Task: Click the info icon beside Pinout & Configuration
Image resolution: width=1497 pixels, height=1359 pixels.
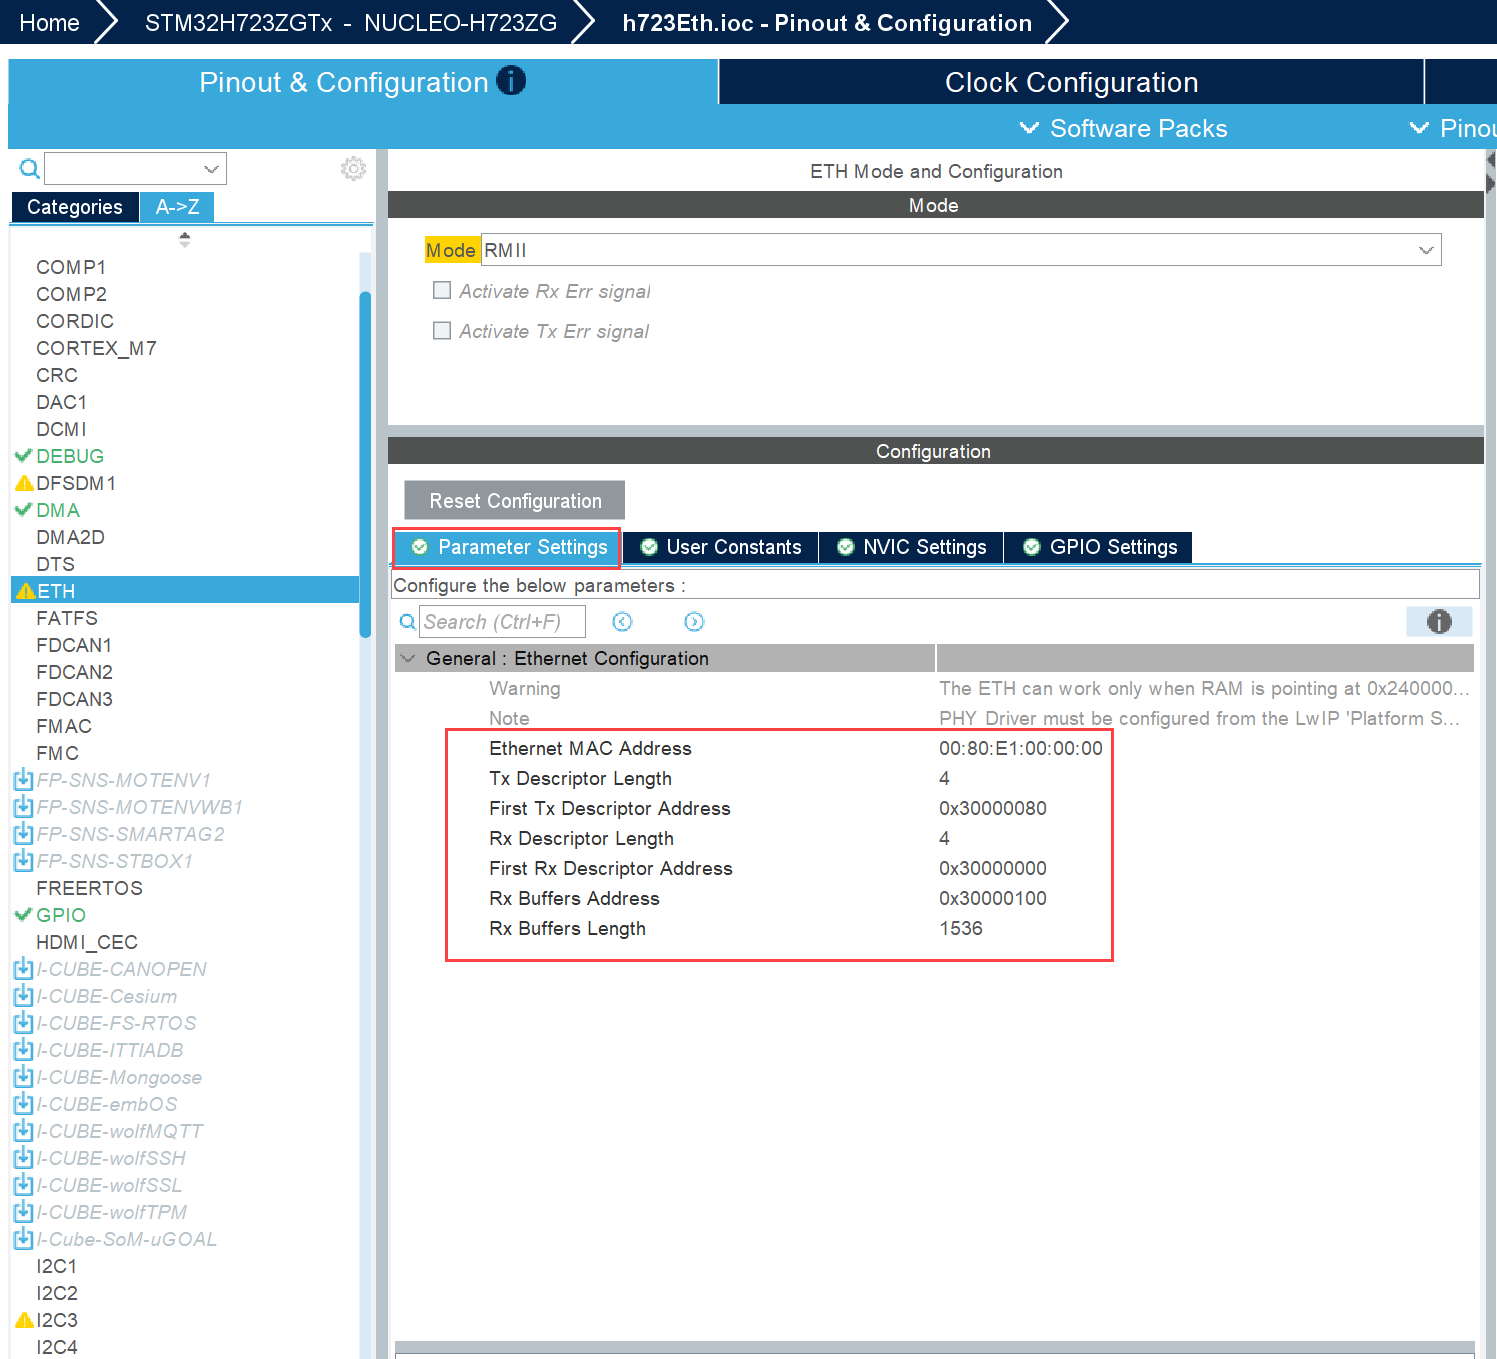Action: coord(511,81)
